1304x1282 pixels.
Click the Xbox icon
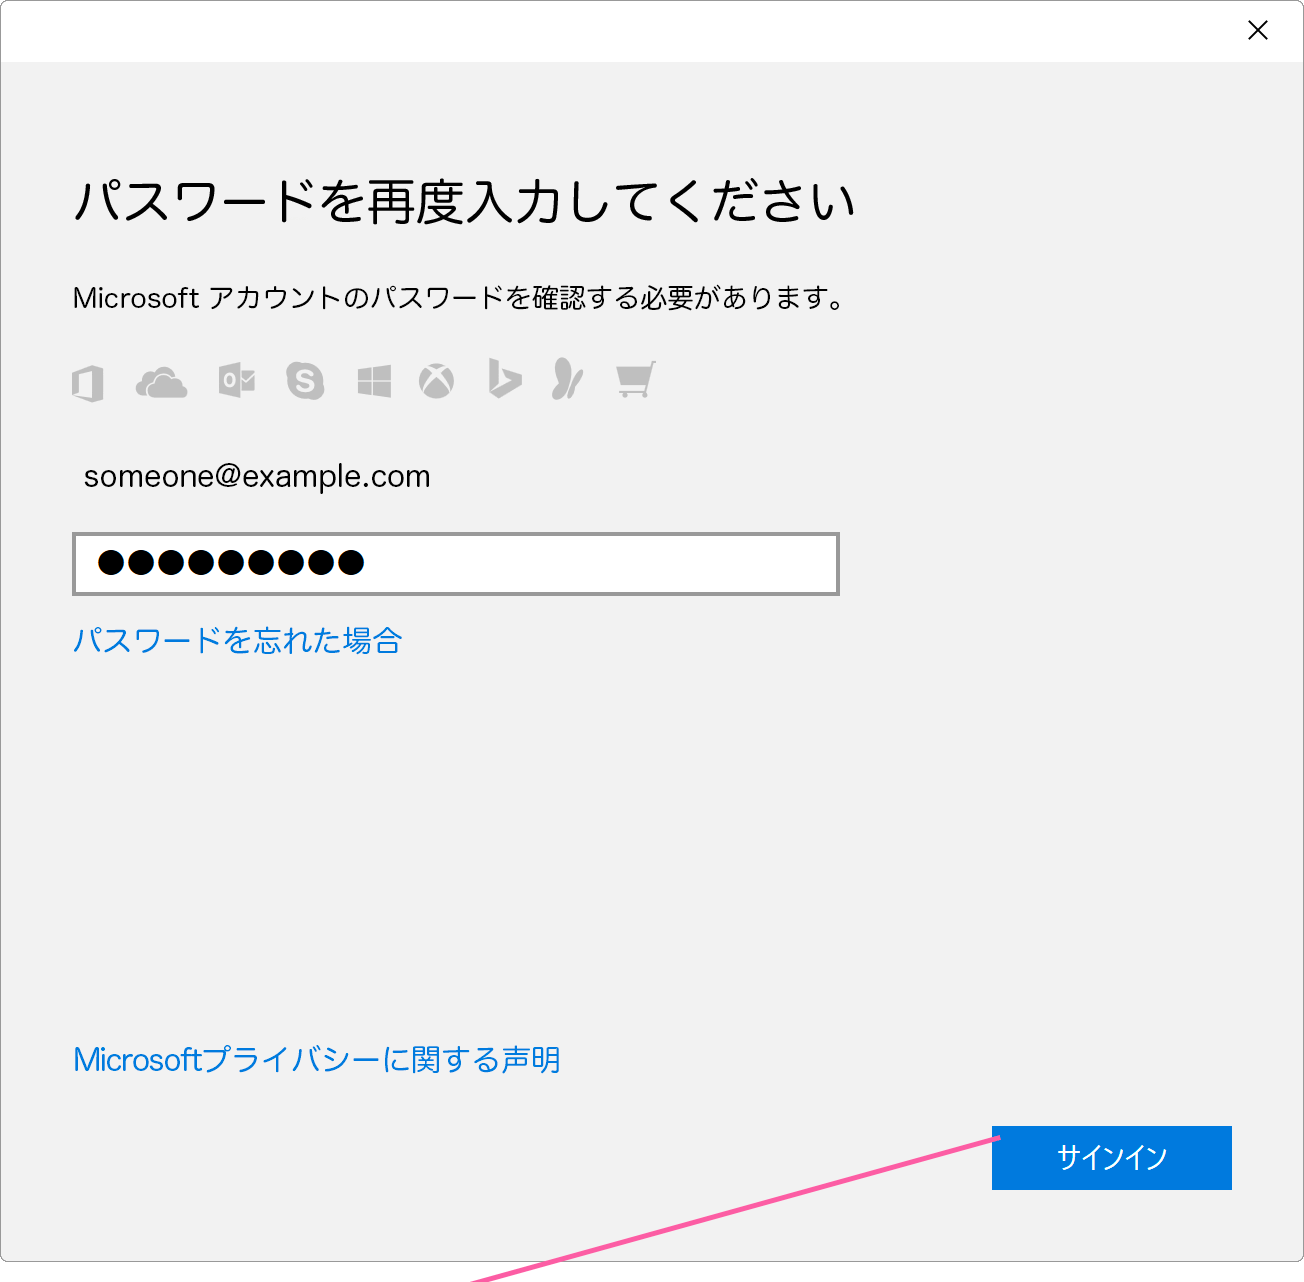(436, 381)
